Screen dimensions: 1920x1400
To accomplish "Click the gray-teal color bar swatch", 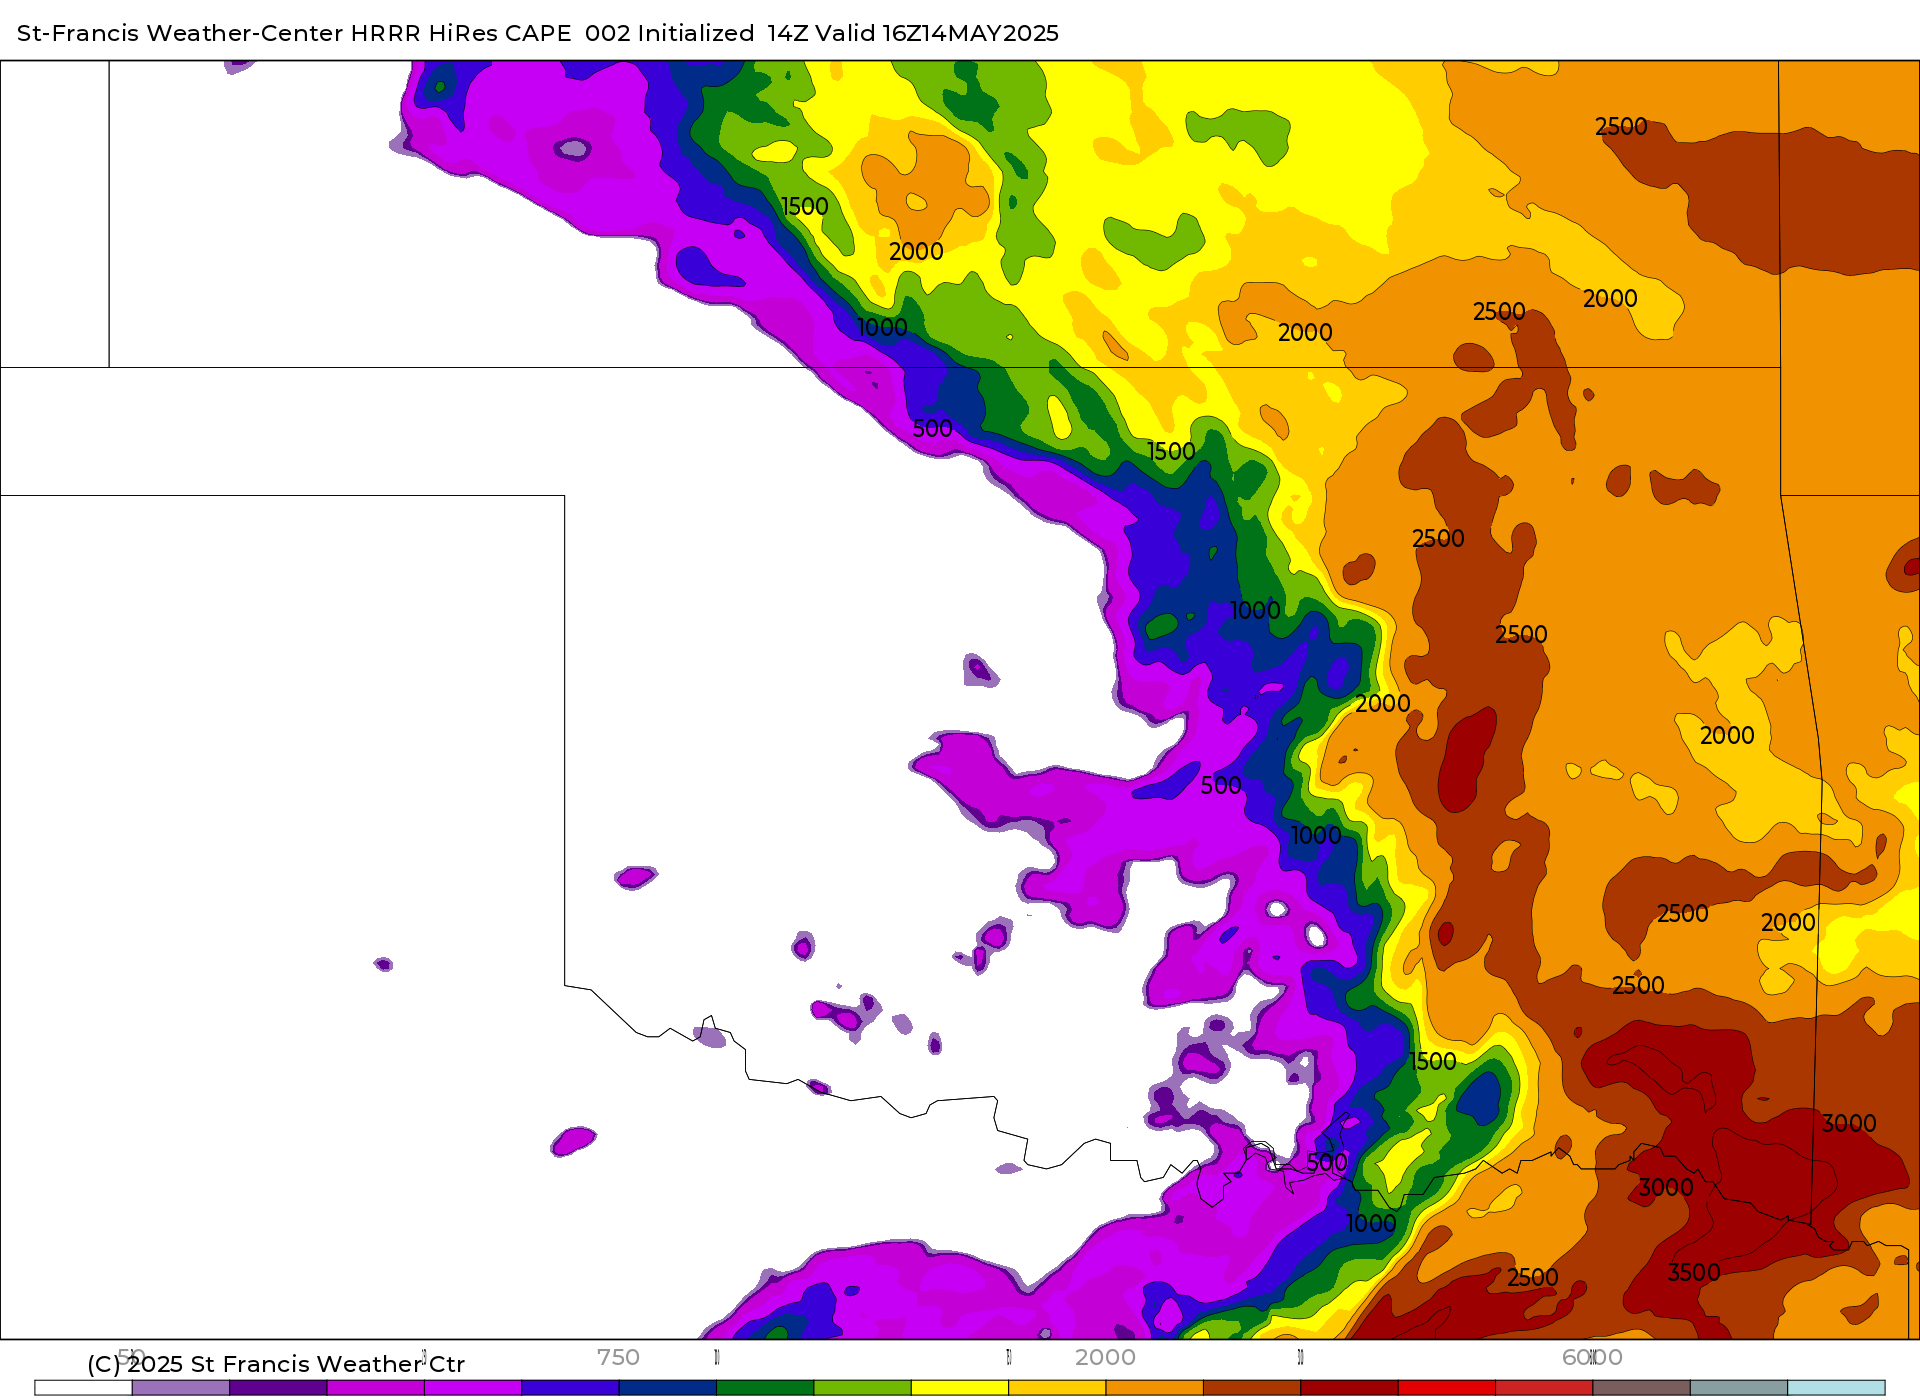I will [x=1739, y=1387].
